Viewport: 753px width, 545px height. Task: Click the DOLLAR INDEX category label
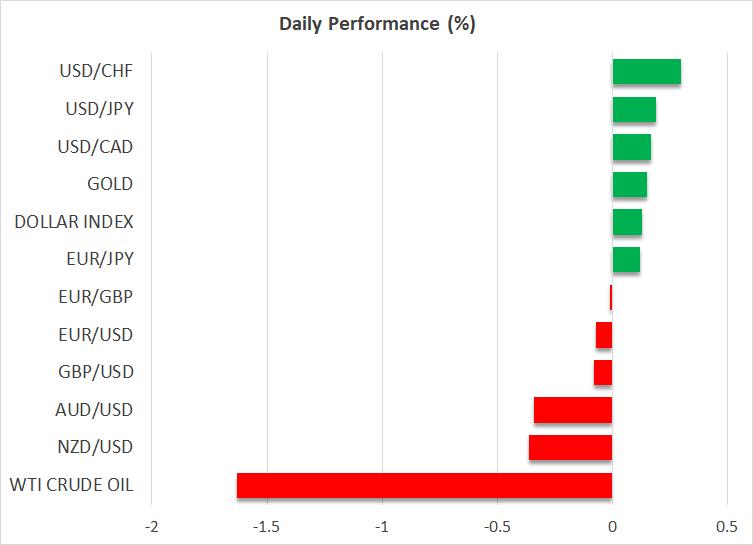coord(74,222)
